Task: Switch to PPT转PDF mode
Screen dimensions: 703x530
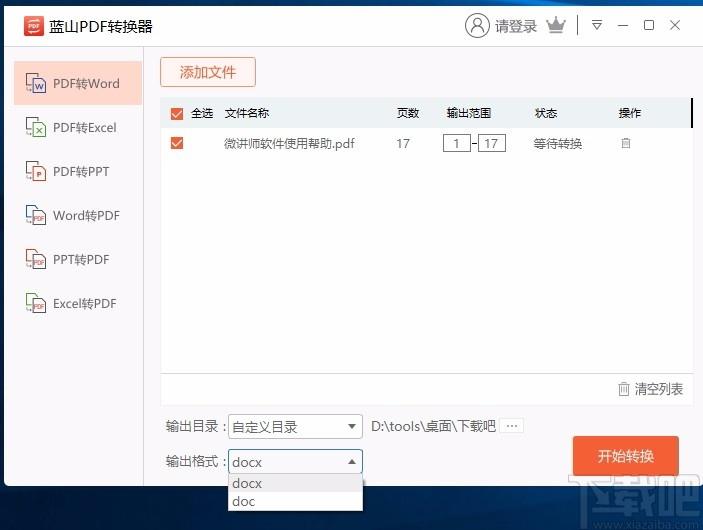Action: pyautogui.click(x=78, y=259)
